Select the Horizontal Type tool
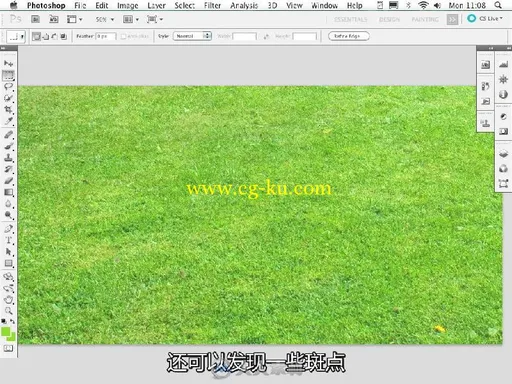Viewport: 512px width, 384px height. click(8, 240)
